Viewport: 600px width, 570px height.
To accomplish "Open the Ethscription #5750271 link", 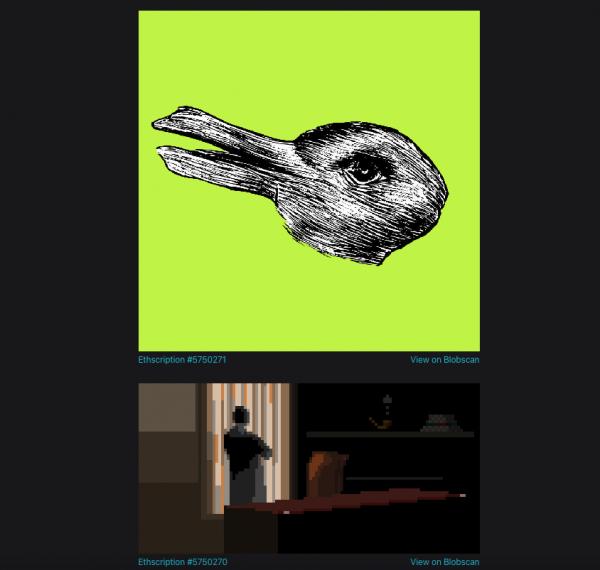I will click(175, 359).
